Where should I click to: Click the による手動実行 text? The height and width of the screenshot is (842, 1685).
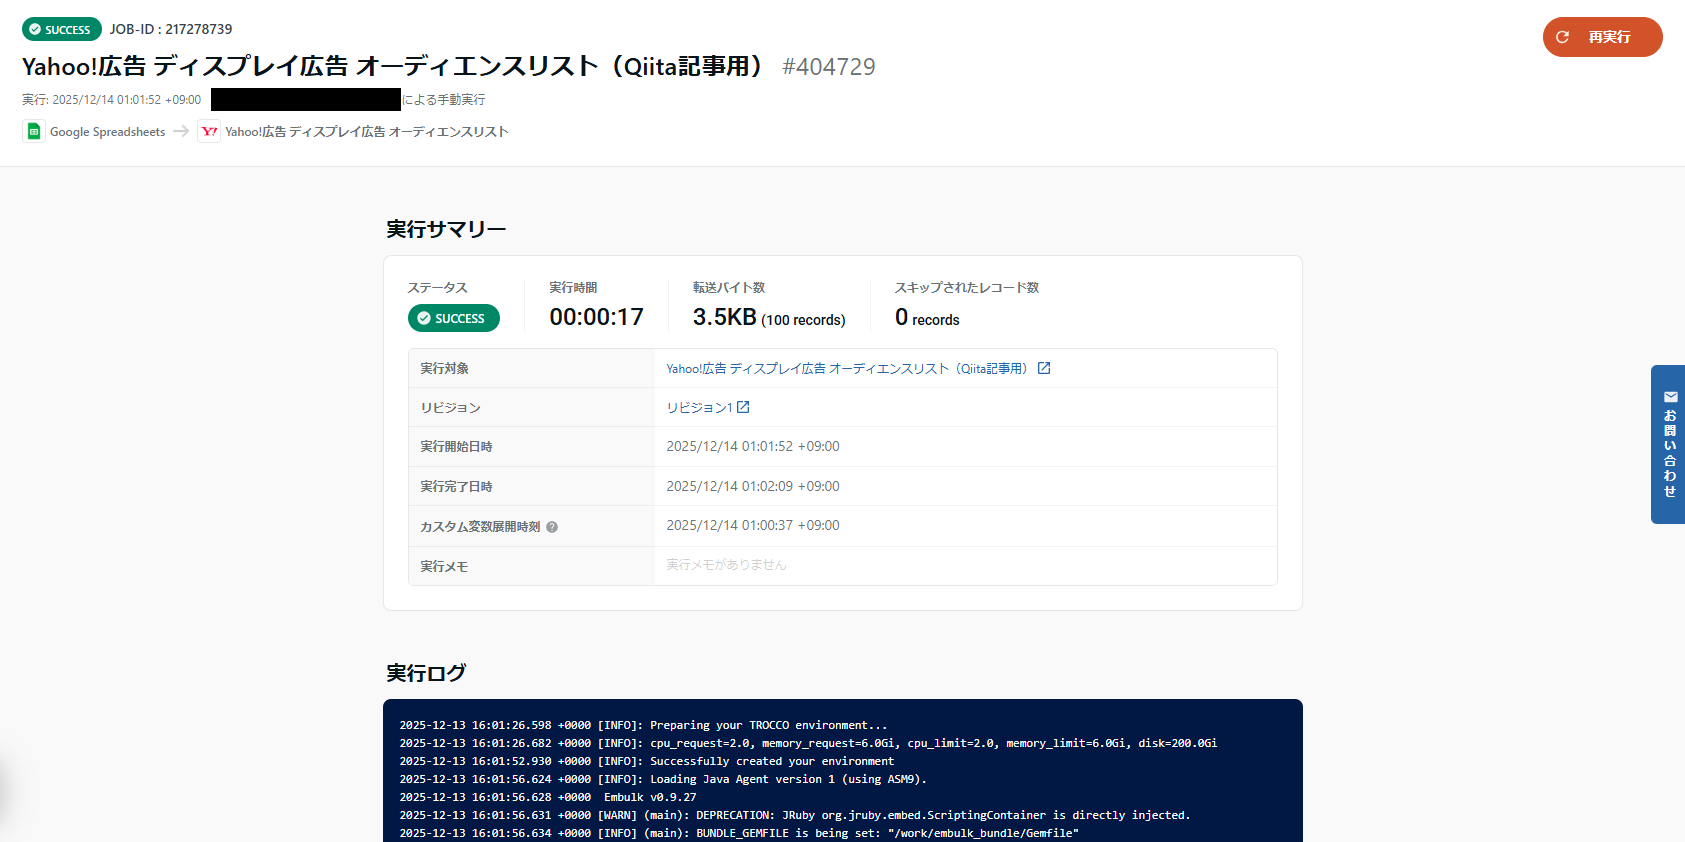443,100
